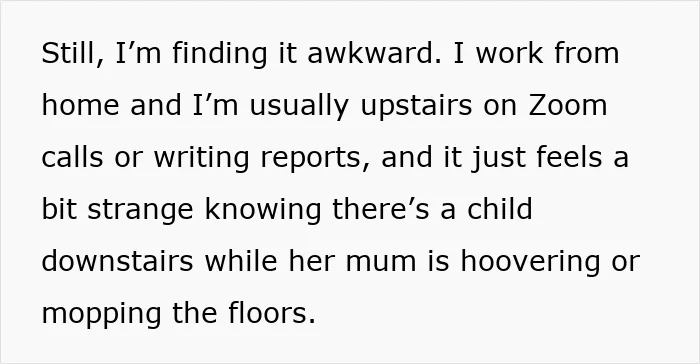700x364 pixels.
Task: Click the word "upstairs"
Action: [416, 107]
